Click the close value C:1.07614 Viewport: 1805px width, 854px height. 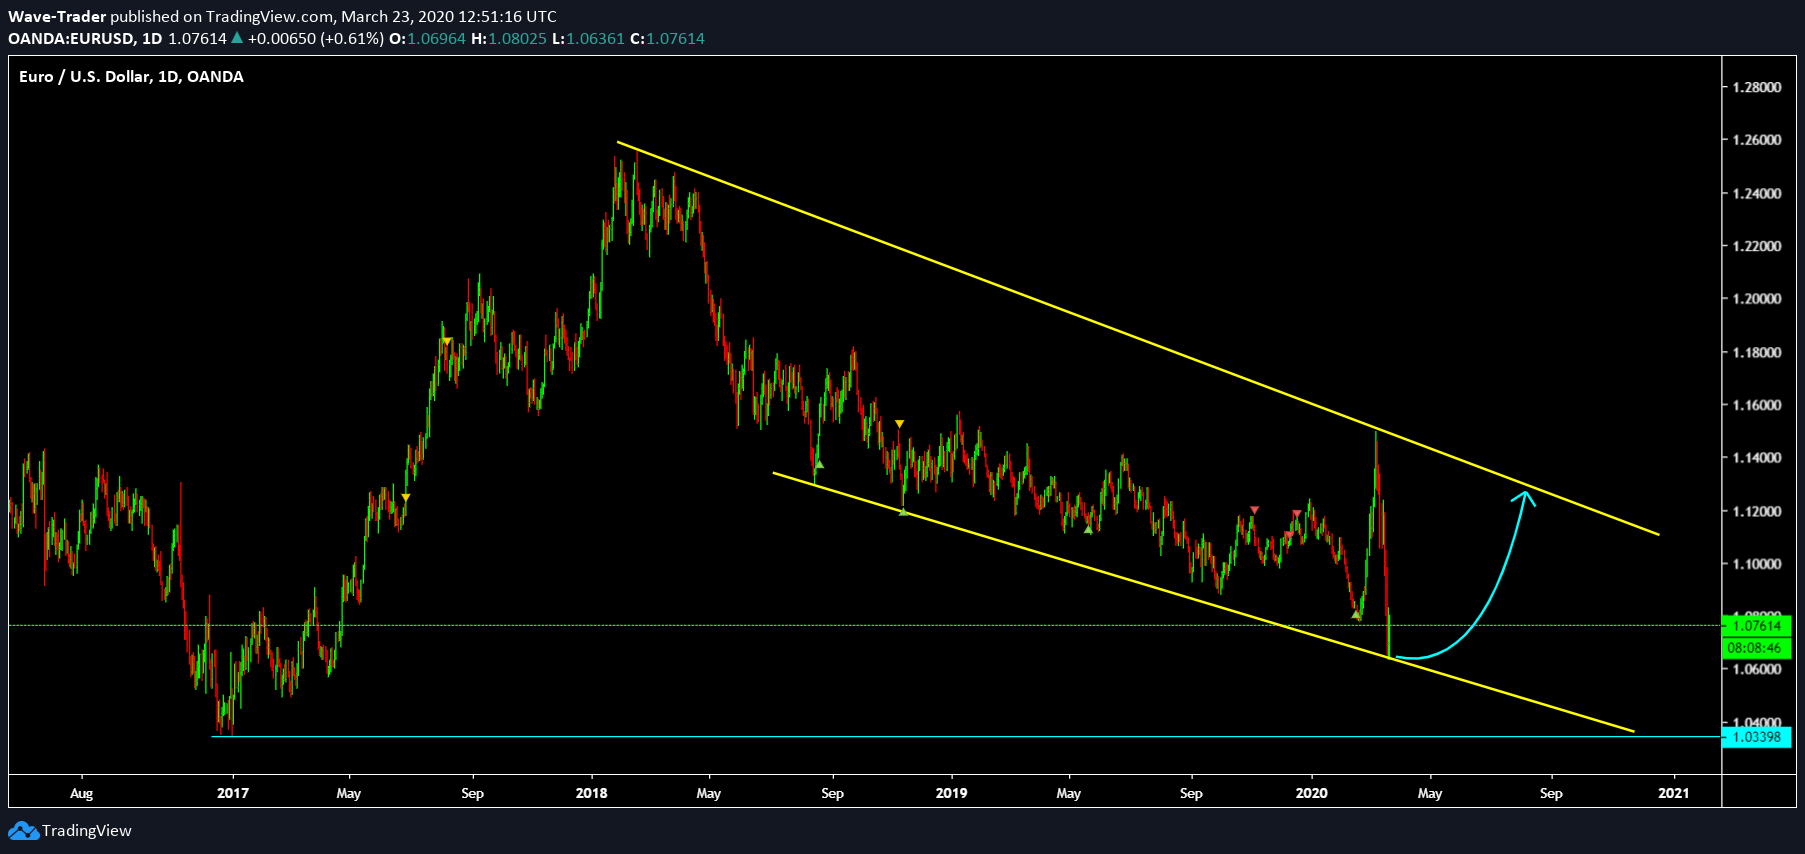(667, 39)
